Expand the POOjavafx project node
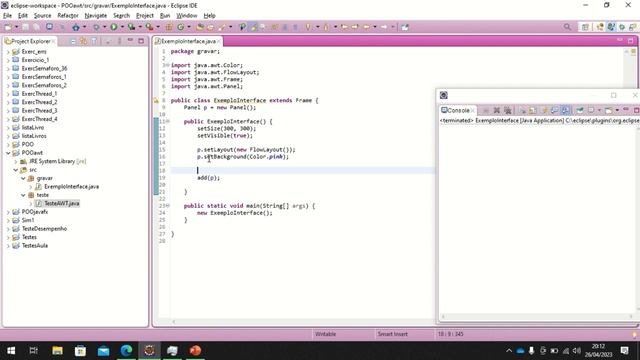 (x=8, y=212)
